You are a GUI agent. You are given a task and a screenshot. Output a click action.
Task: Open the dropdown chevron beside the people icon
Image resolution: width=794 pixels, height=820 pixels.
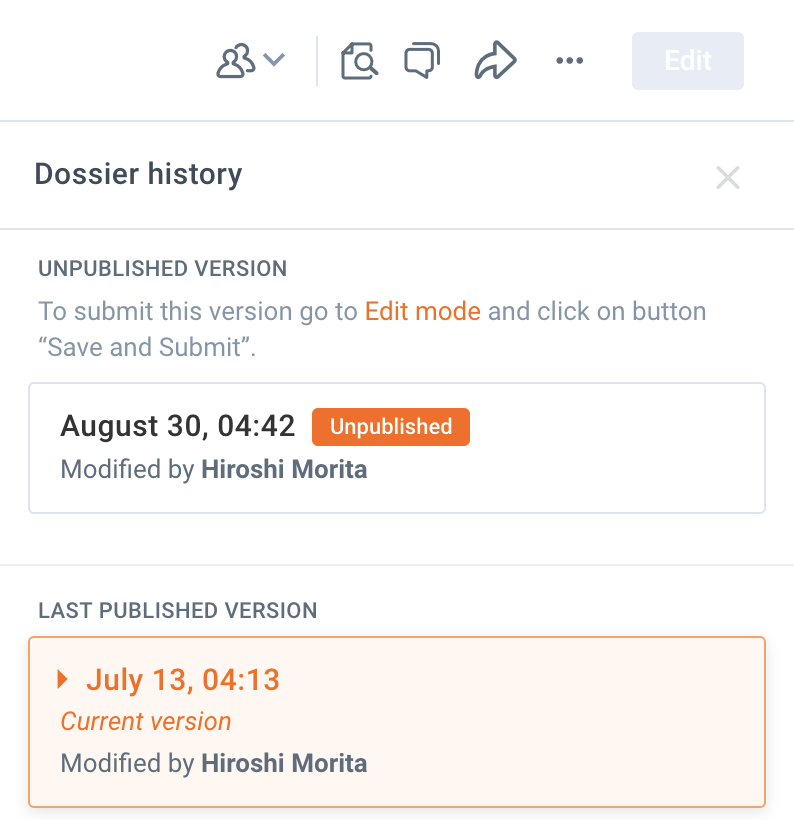[x=274, y=61]
